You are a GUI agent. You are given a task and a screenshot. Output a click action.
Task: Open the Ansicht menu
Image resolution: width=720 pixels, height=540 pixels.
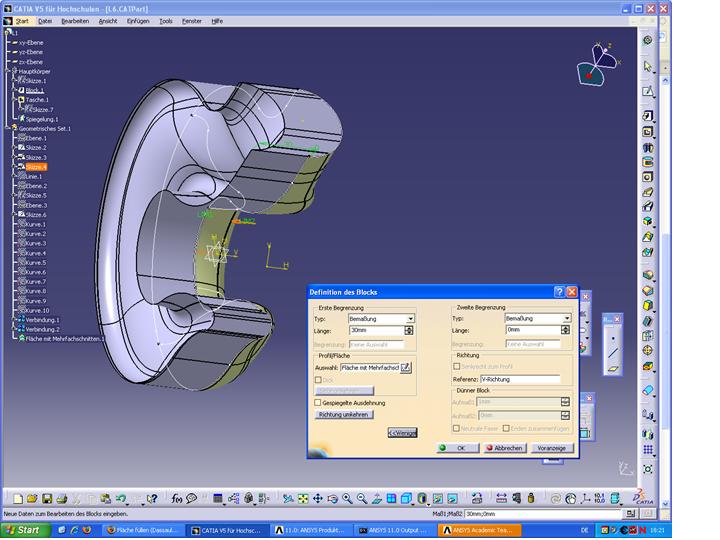pos(108,21)
